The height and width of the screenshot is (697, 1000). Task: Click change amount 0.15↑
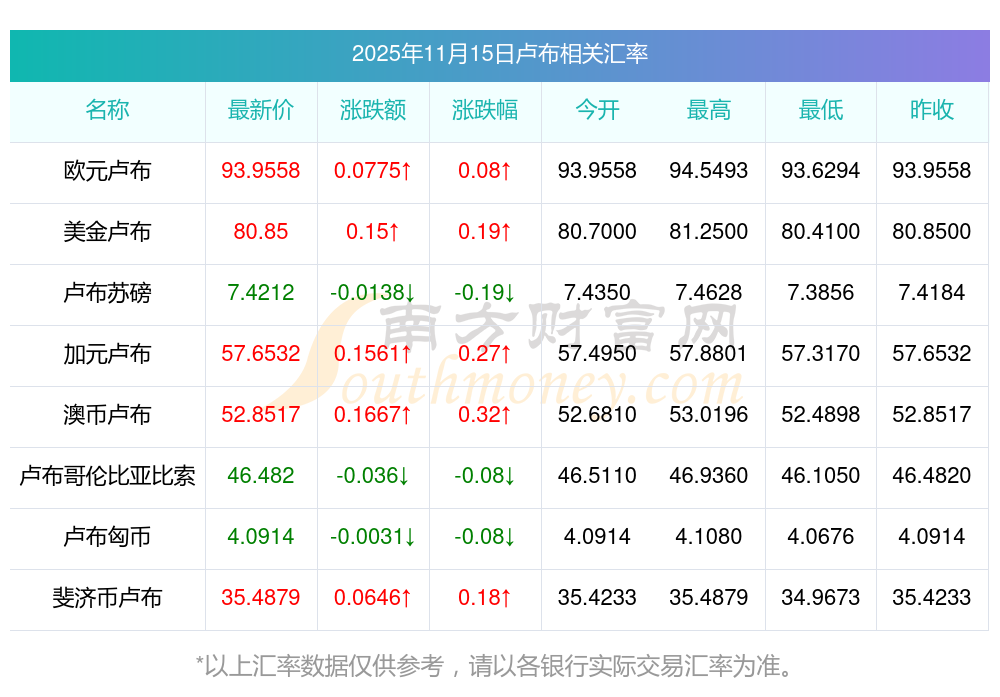pyautogui.click(x=373, y=231)
